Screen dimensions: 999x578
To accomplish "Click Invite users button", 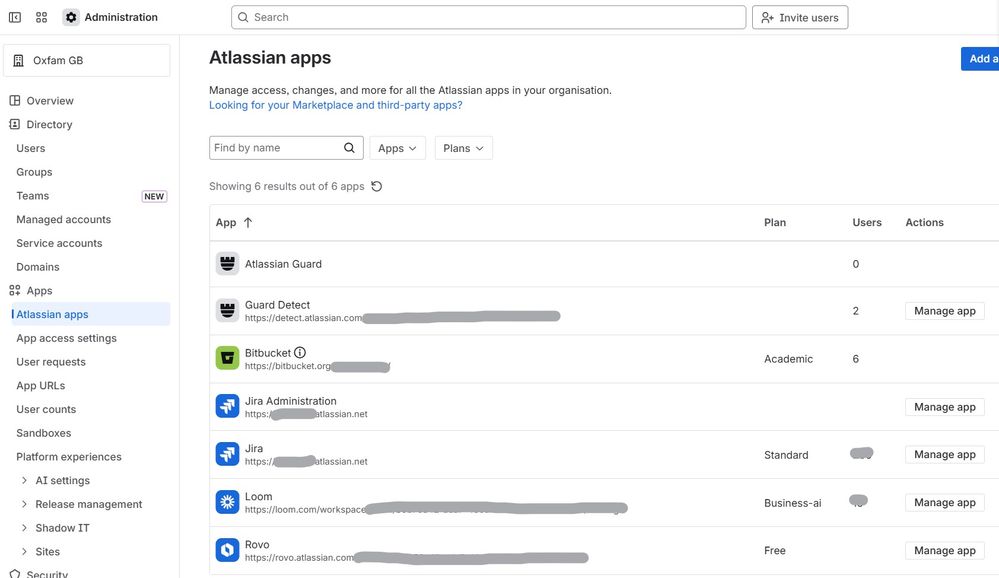I will (800, 17).
